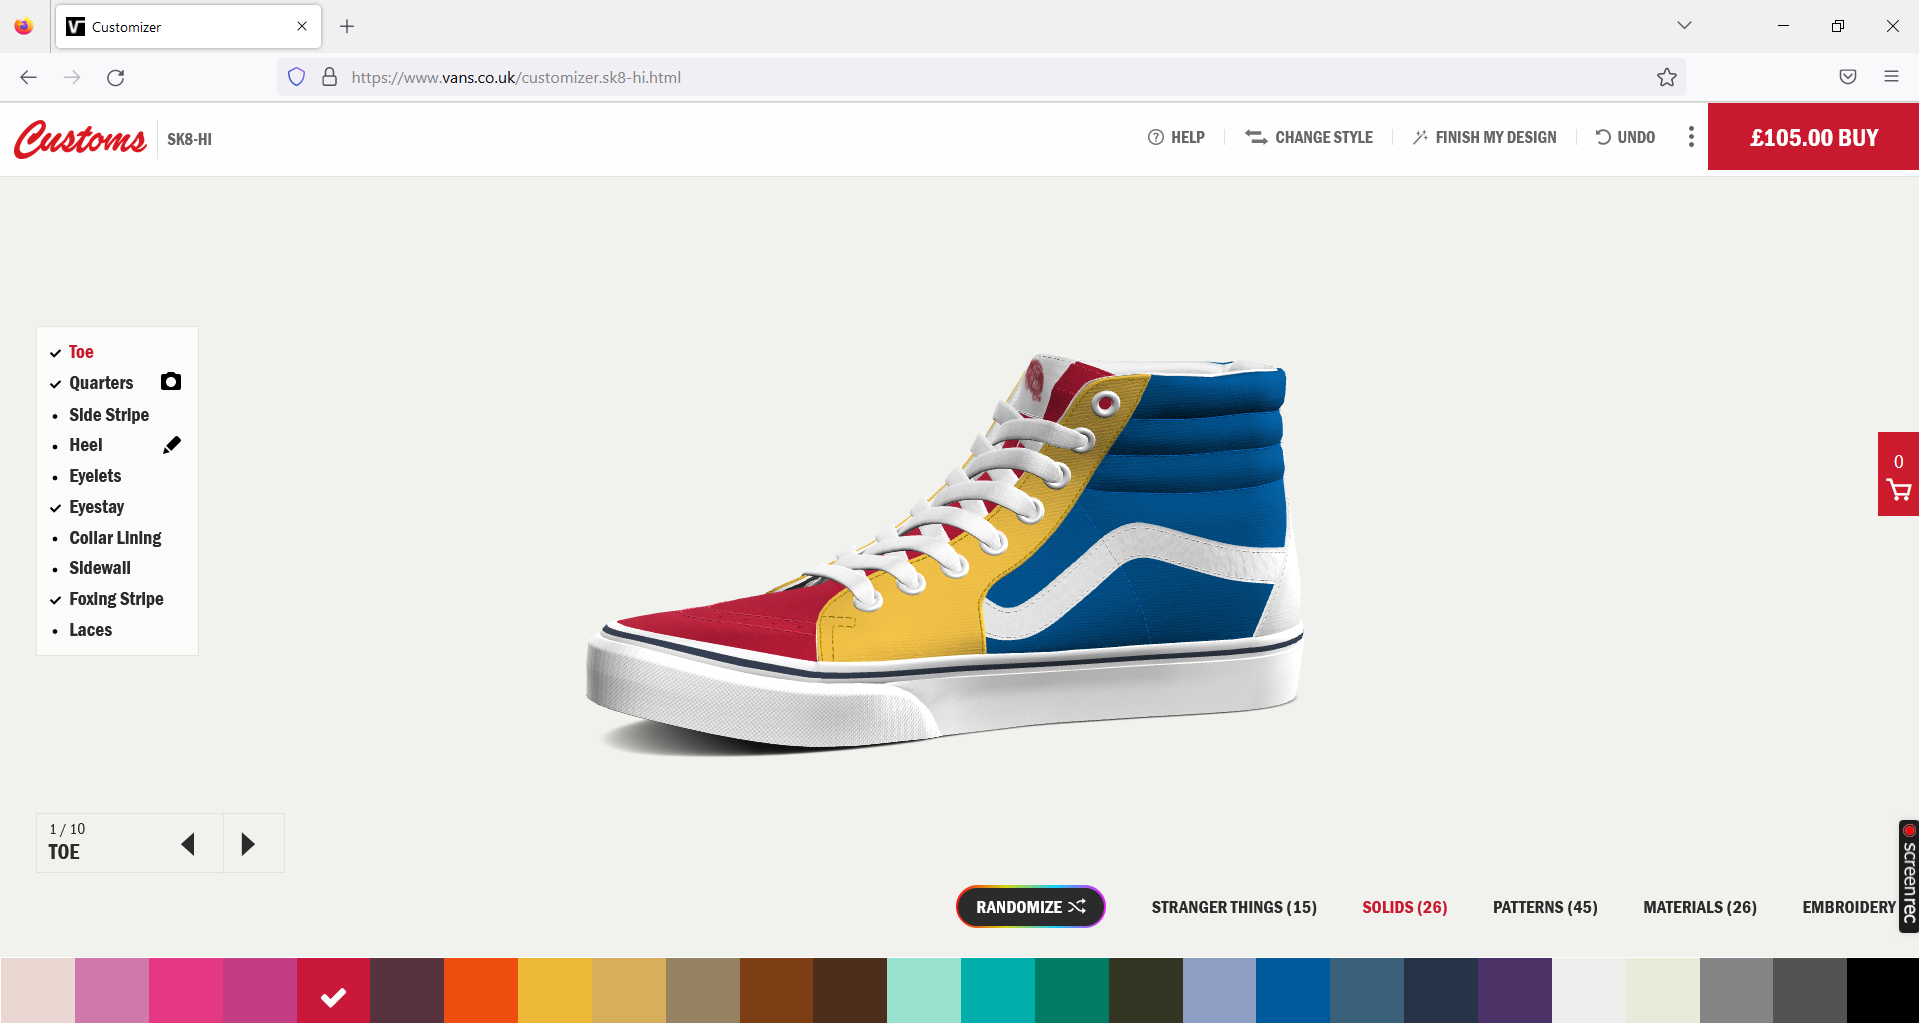Click the camera icon next to Quarters
Viewport: 1919px width, 1023px height.
(x=170, y=382)
